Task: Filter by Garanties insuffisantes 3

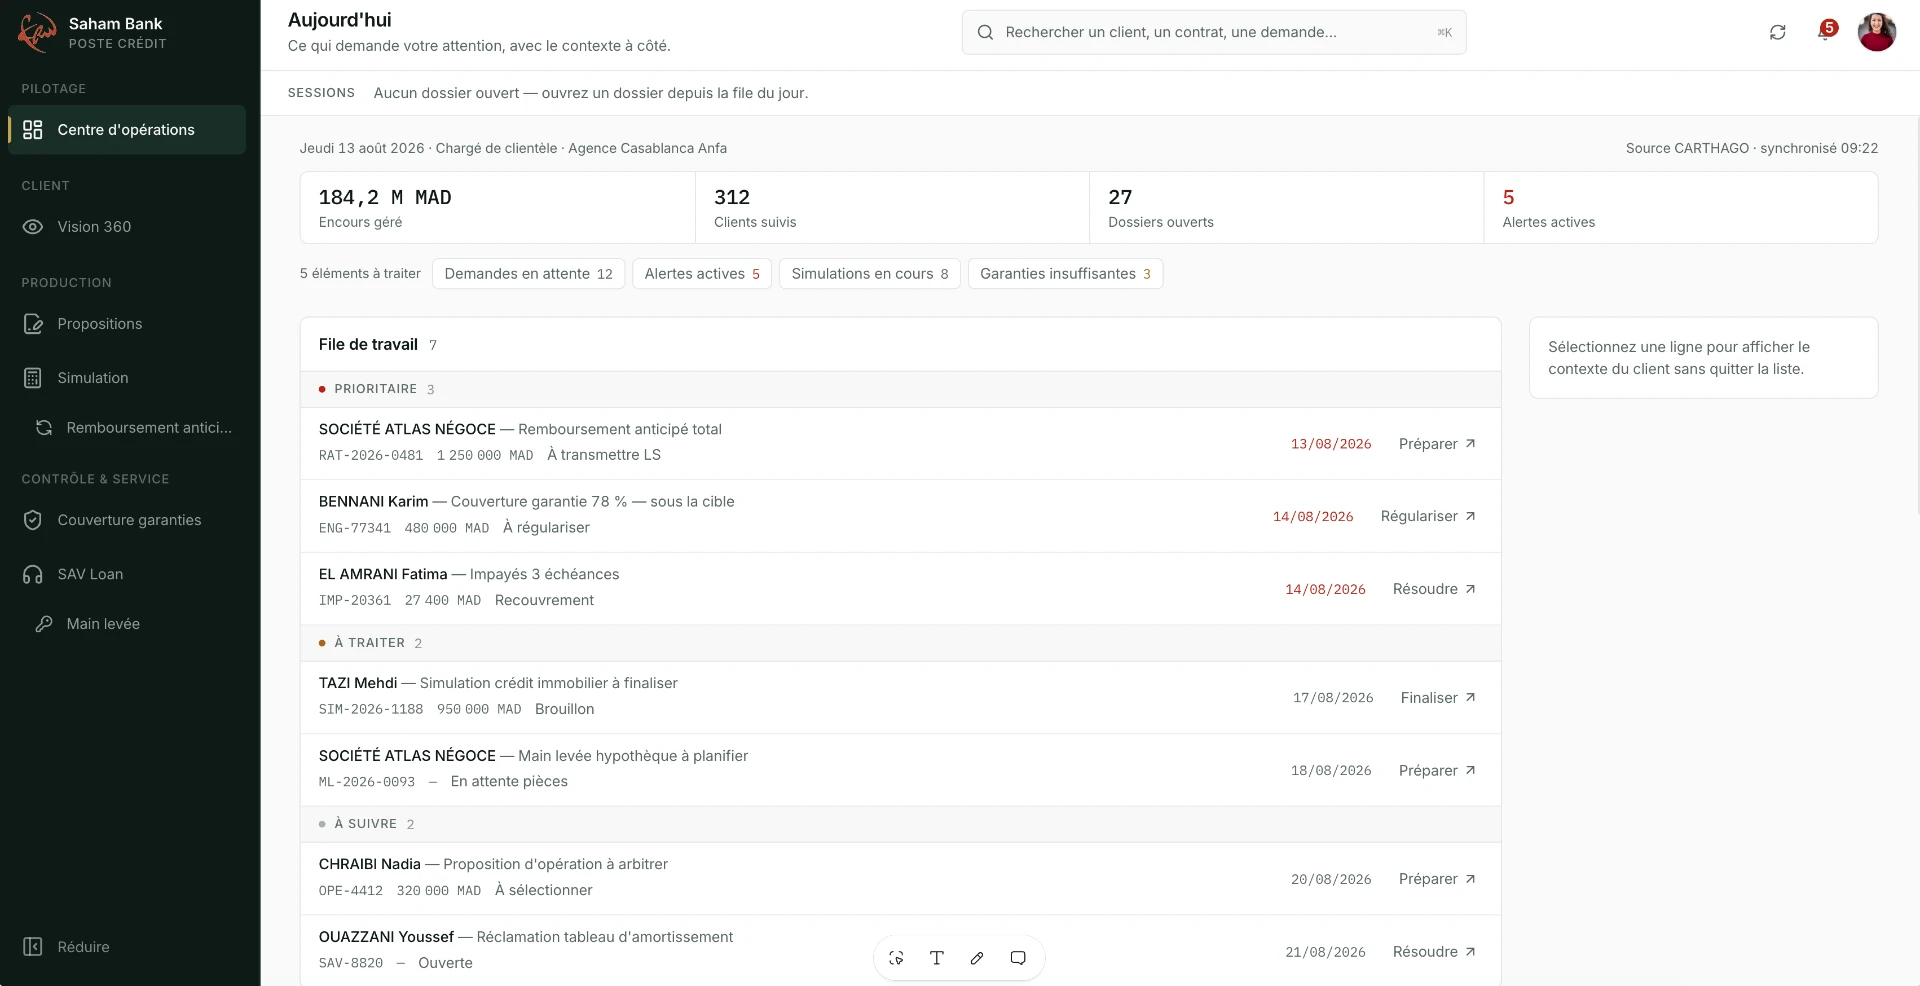Action: click(1065, 274)
